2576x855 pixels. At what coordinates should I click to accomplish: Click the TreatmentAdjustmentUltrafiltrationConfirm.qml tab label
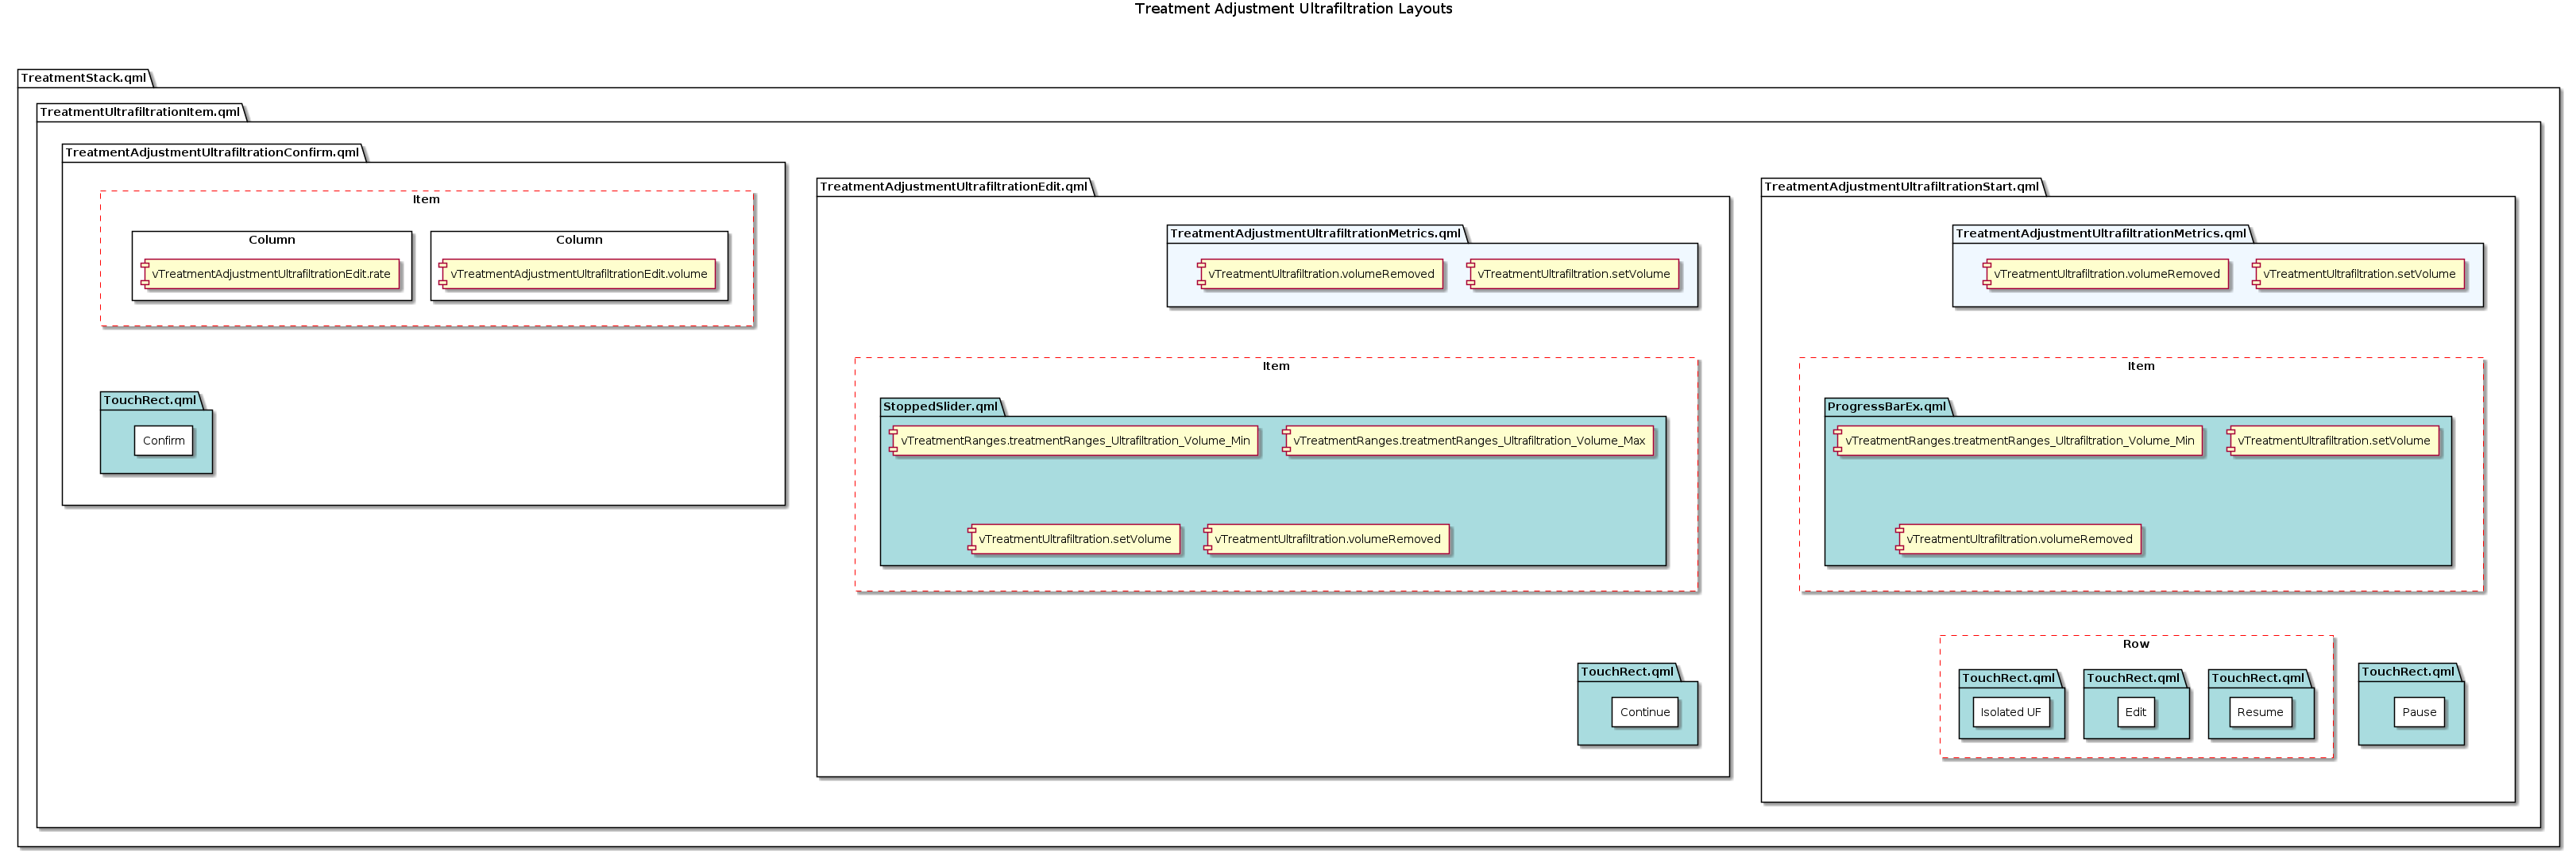click(212, 153)
